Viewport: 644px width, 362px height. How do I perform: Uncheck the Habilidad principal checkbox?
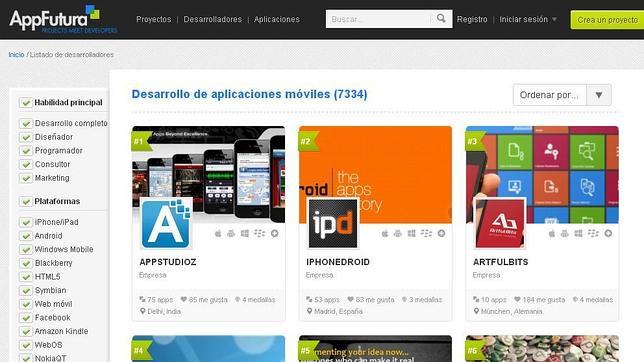(x=25, y=102)
